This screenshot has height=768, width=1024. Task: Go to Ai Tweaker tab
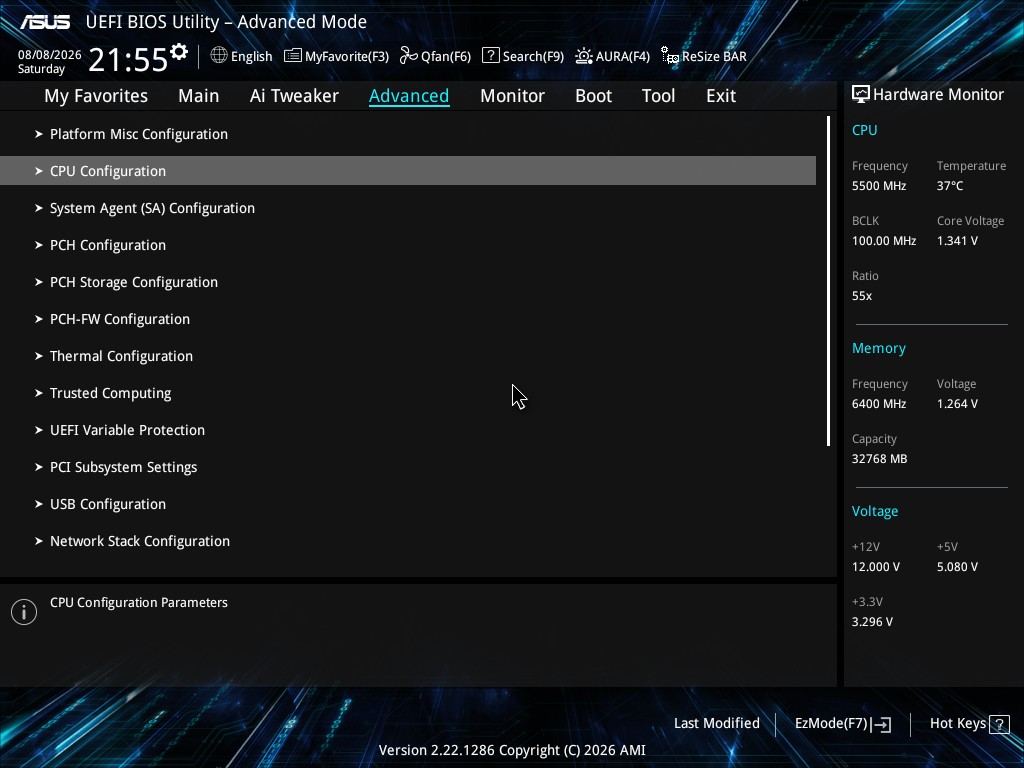tap(294, 96)
